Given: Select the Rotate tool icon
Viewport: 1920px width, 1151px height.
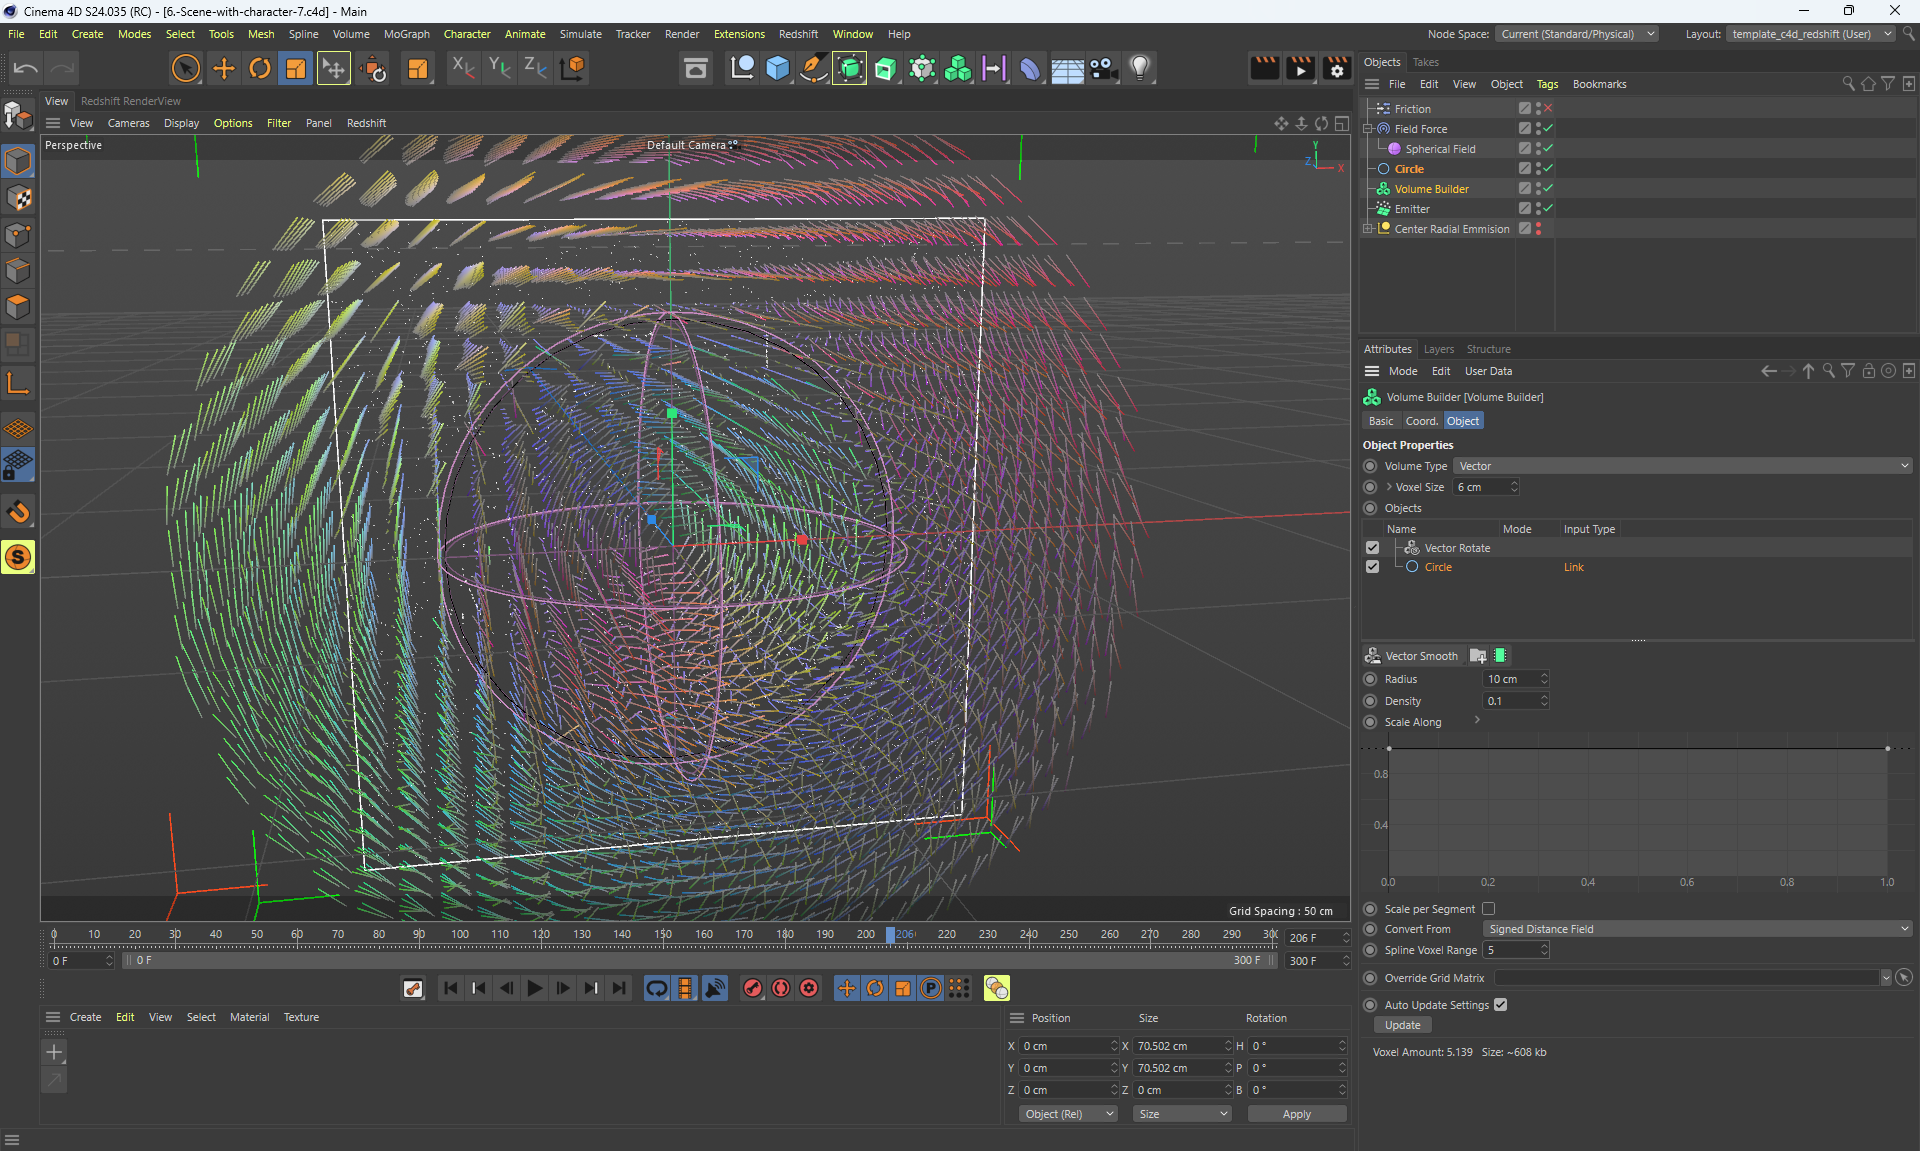Looking at the screenshot, I should tap(260, 68).
